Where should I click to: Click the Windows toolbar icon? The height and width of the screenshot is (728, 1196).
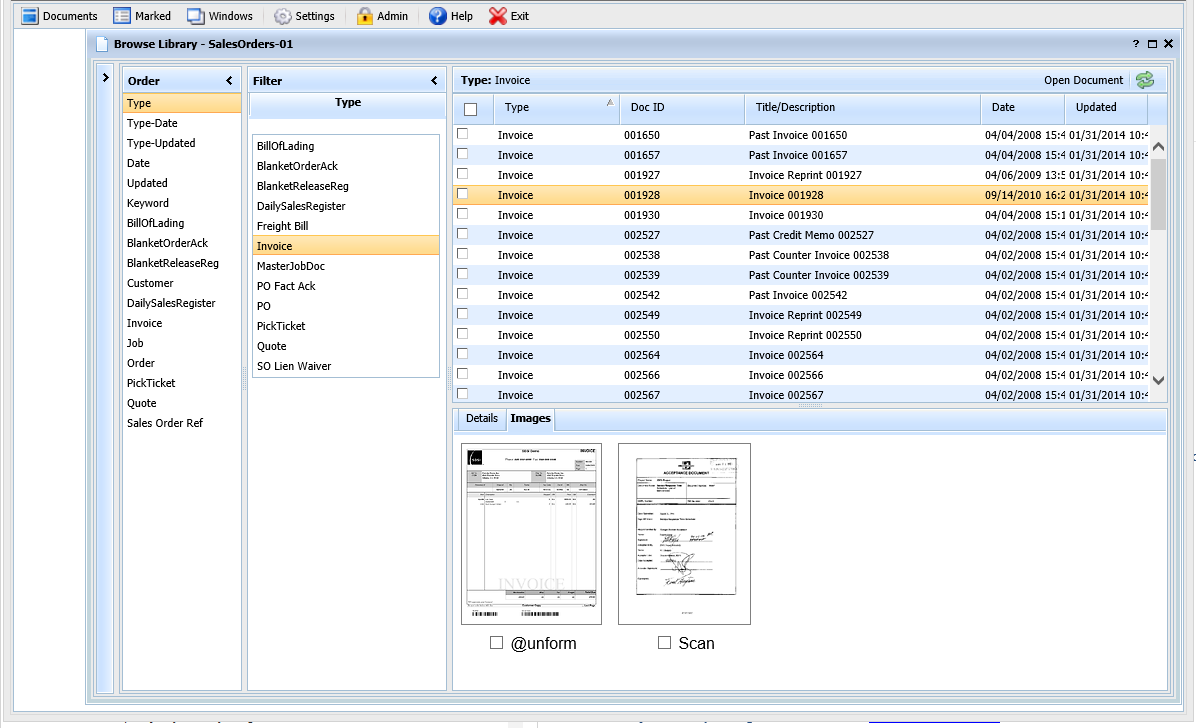(x=196, y=16)
